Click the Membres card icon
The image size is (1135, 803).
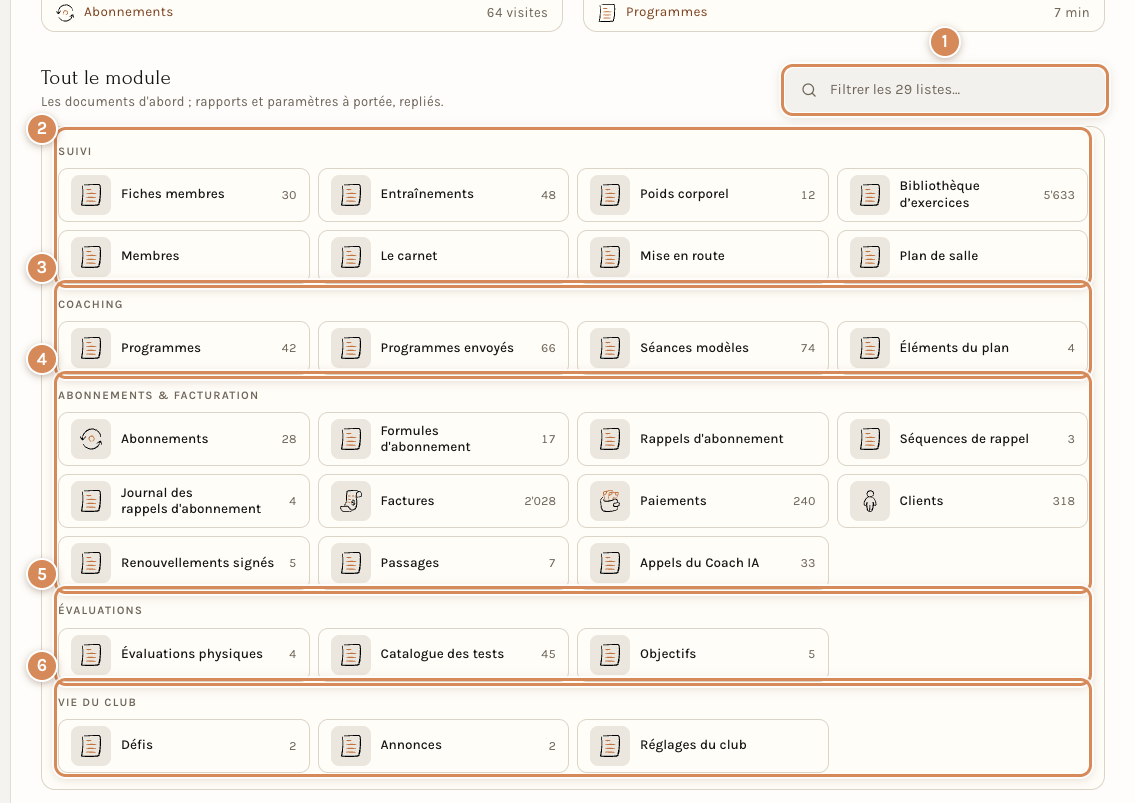(91, 256)
